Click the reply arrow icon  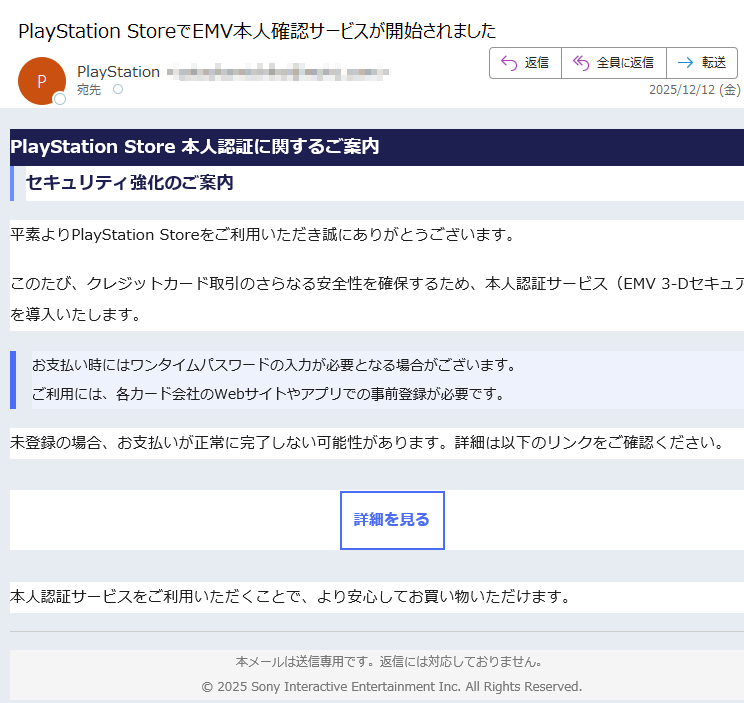[508, 62]
